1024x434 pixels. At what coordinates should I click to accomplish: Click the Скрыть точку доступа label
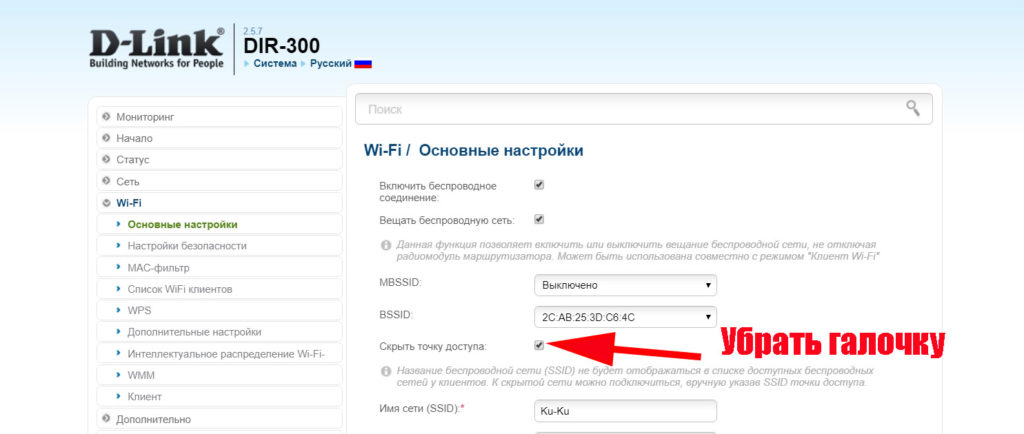[x=433, y=346]
